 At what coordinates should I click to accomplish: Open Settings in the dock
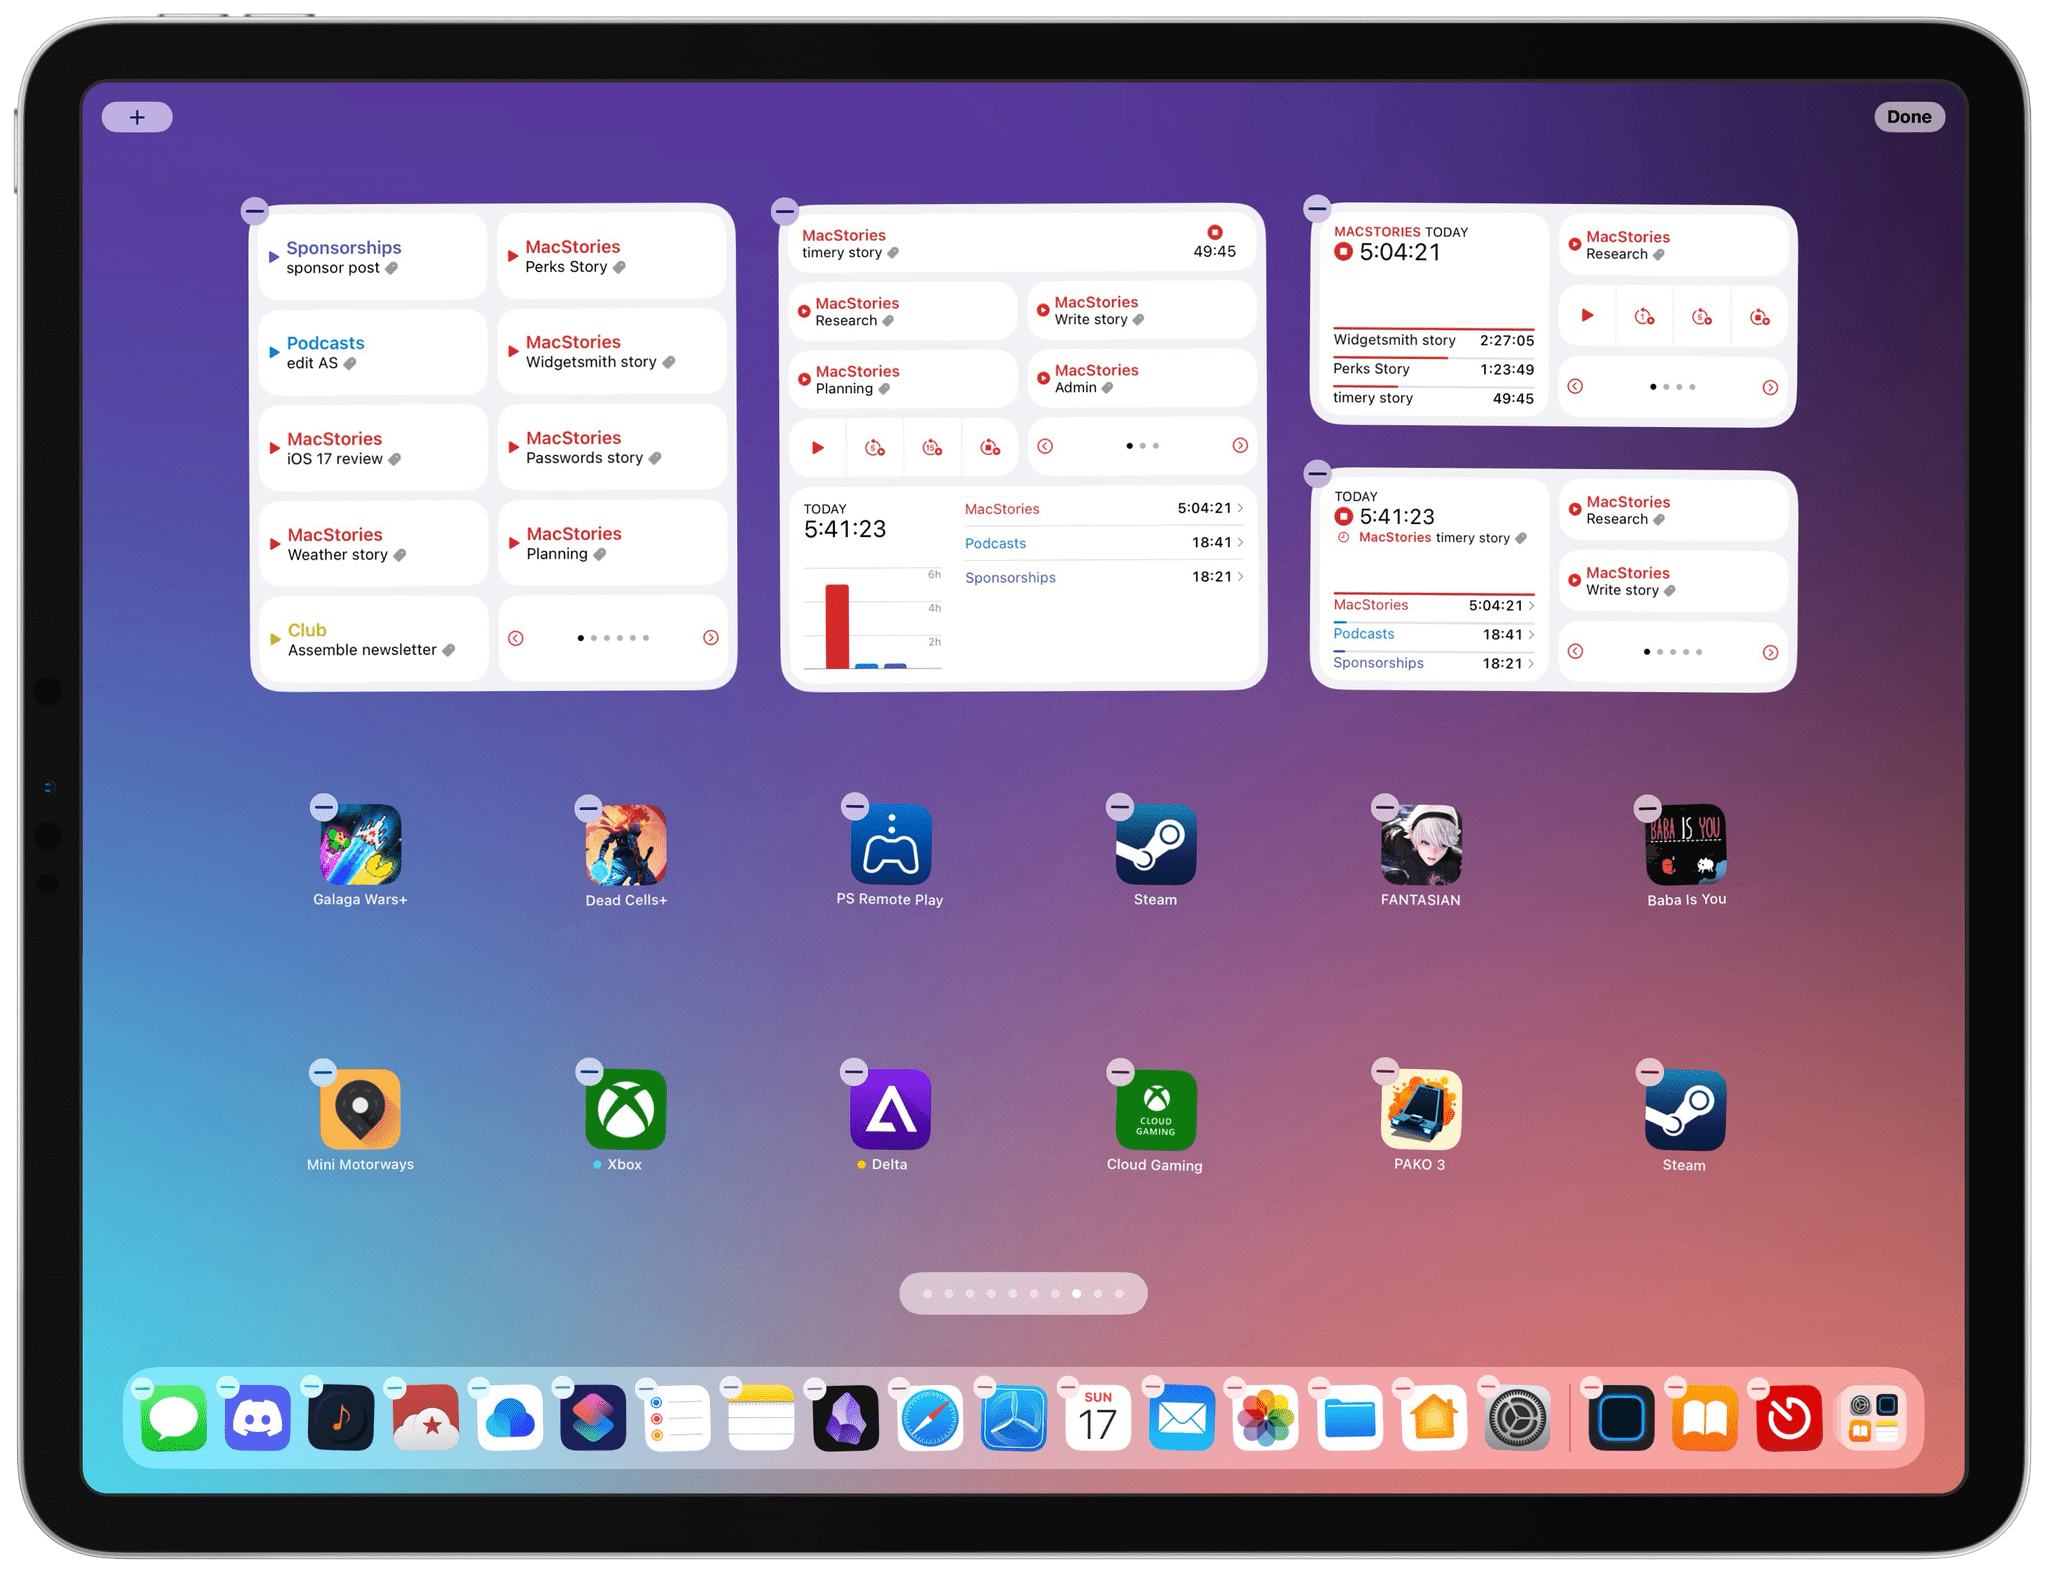tap(1518, 1418)
